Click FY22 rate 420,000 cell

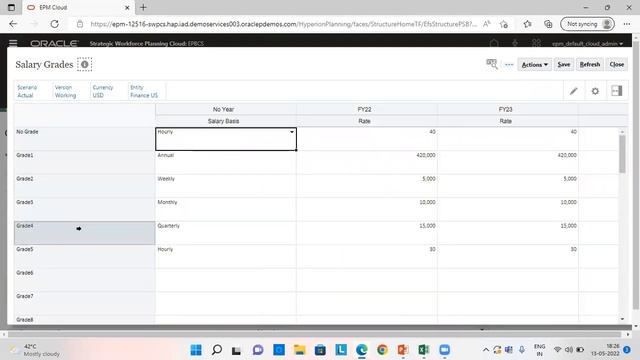click(367, 162)
